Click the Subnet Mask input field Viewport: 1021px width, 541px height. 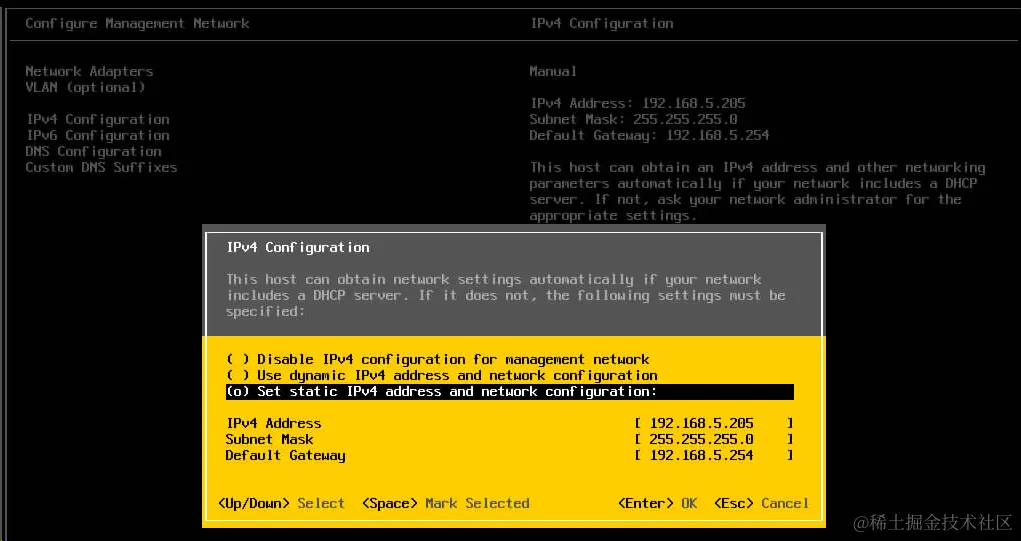click(x=714, y=439)
